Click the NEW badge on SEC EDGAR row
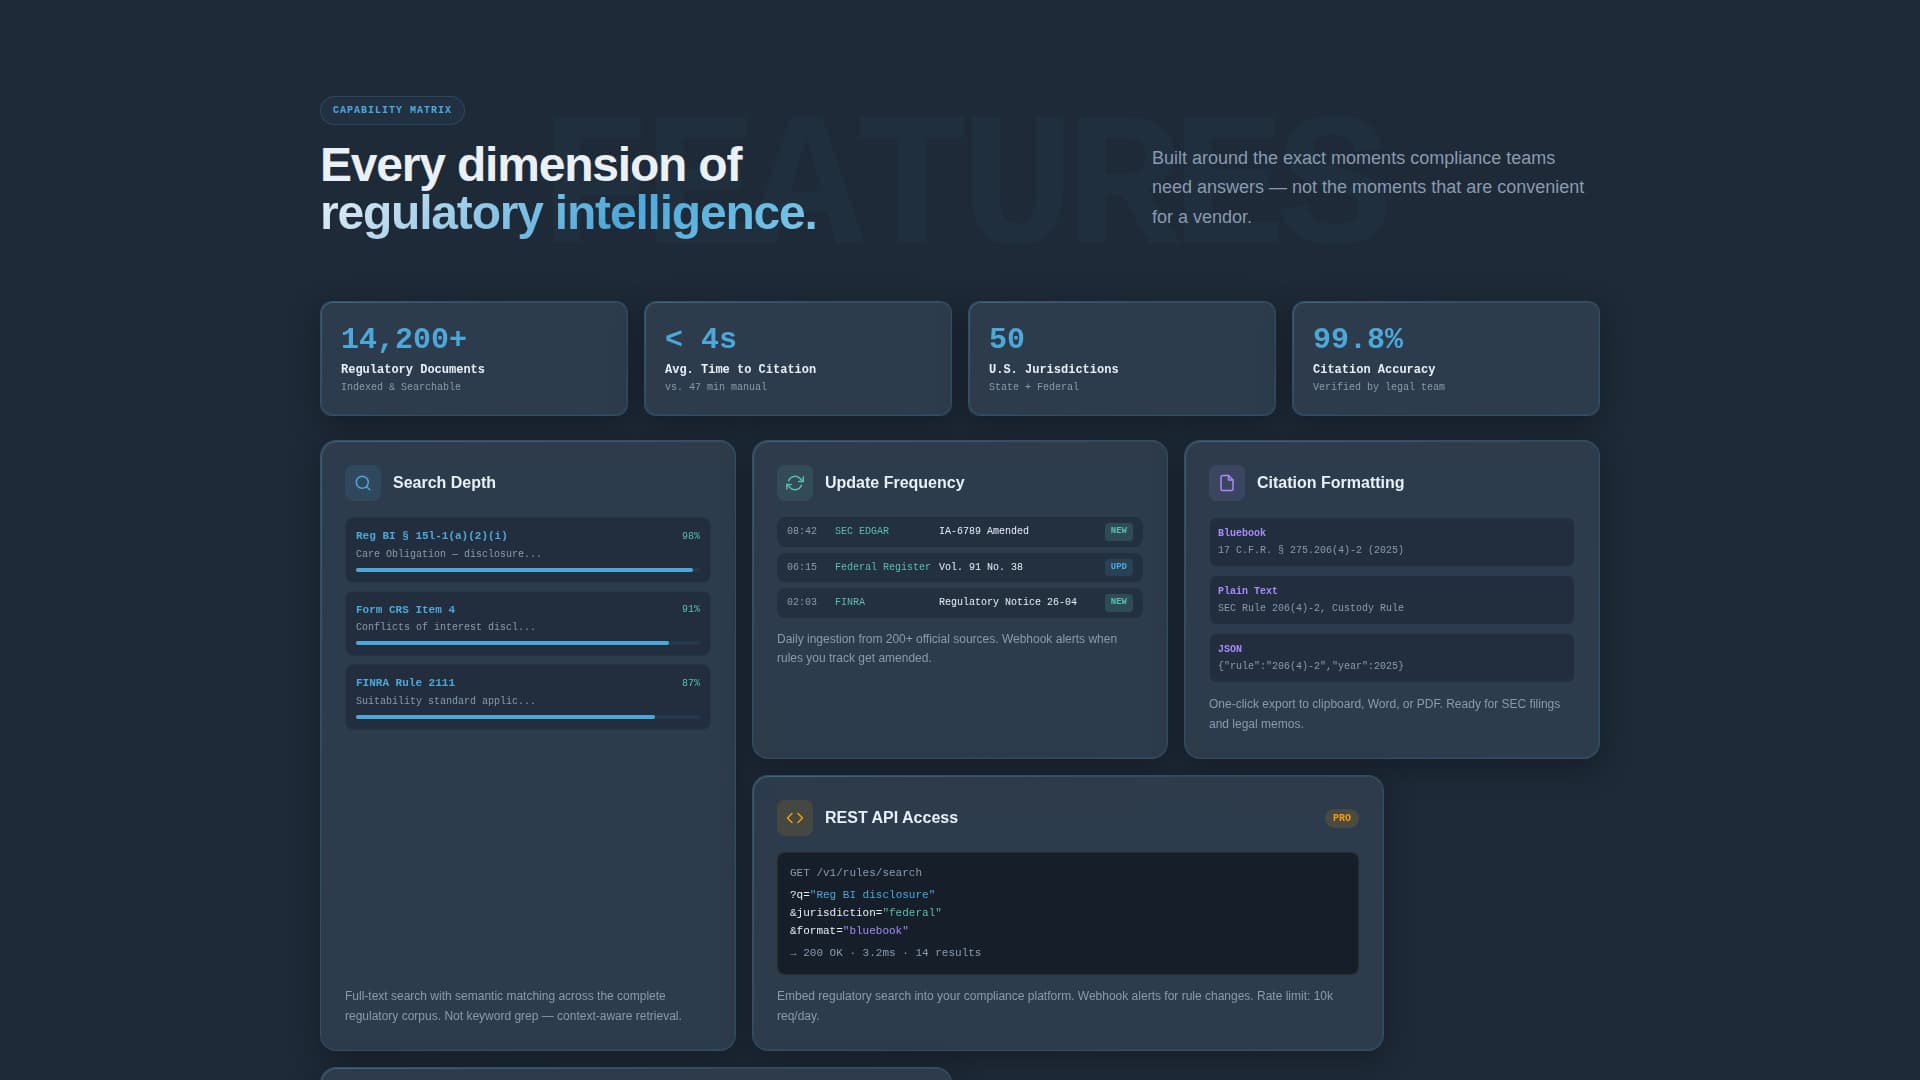Screen dimensions: 1920x1080 coord(1119,531)
